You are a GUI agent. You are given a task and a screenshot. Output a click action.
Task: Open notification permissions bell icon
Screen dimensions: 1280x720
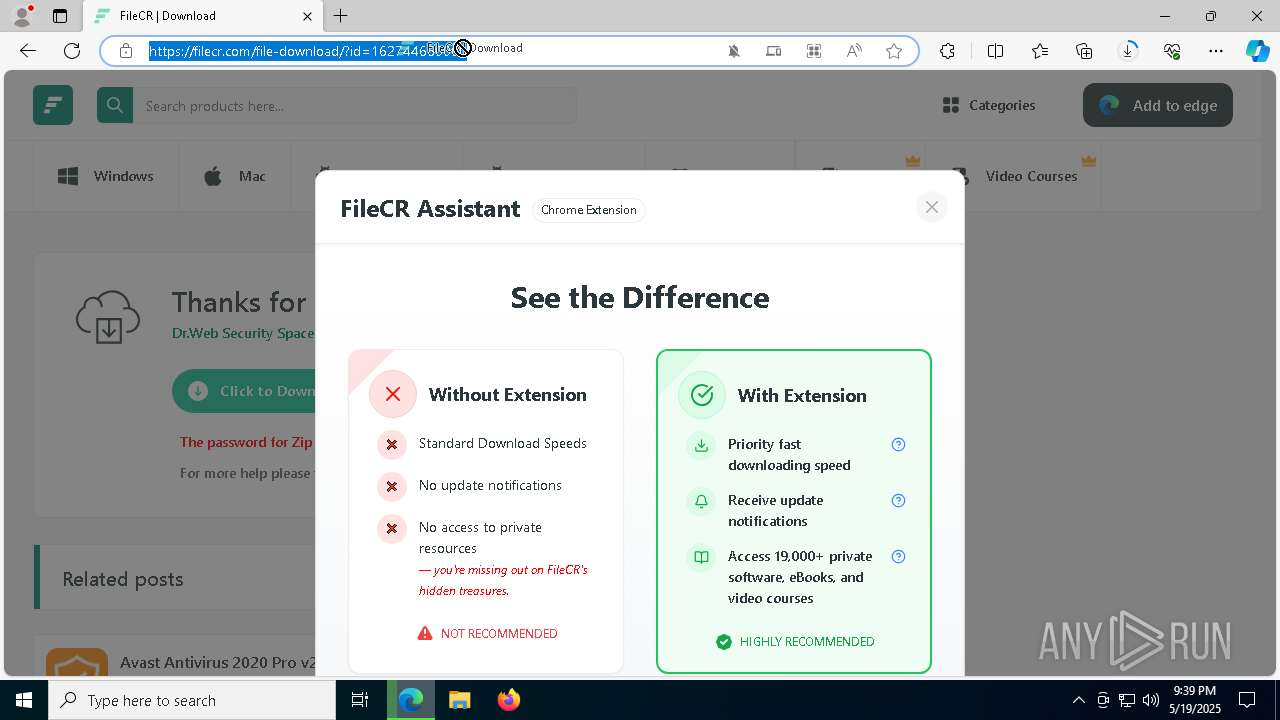coord(734,51)
